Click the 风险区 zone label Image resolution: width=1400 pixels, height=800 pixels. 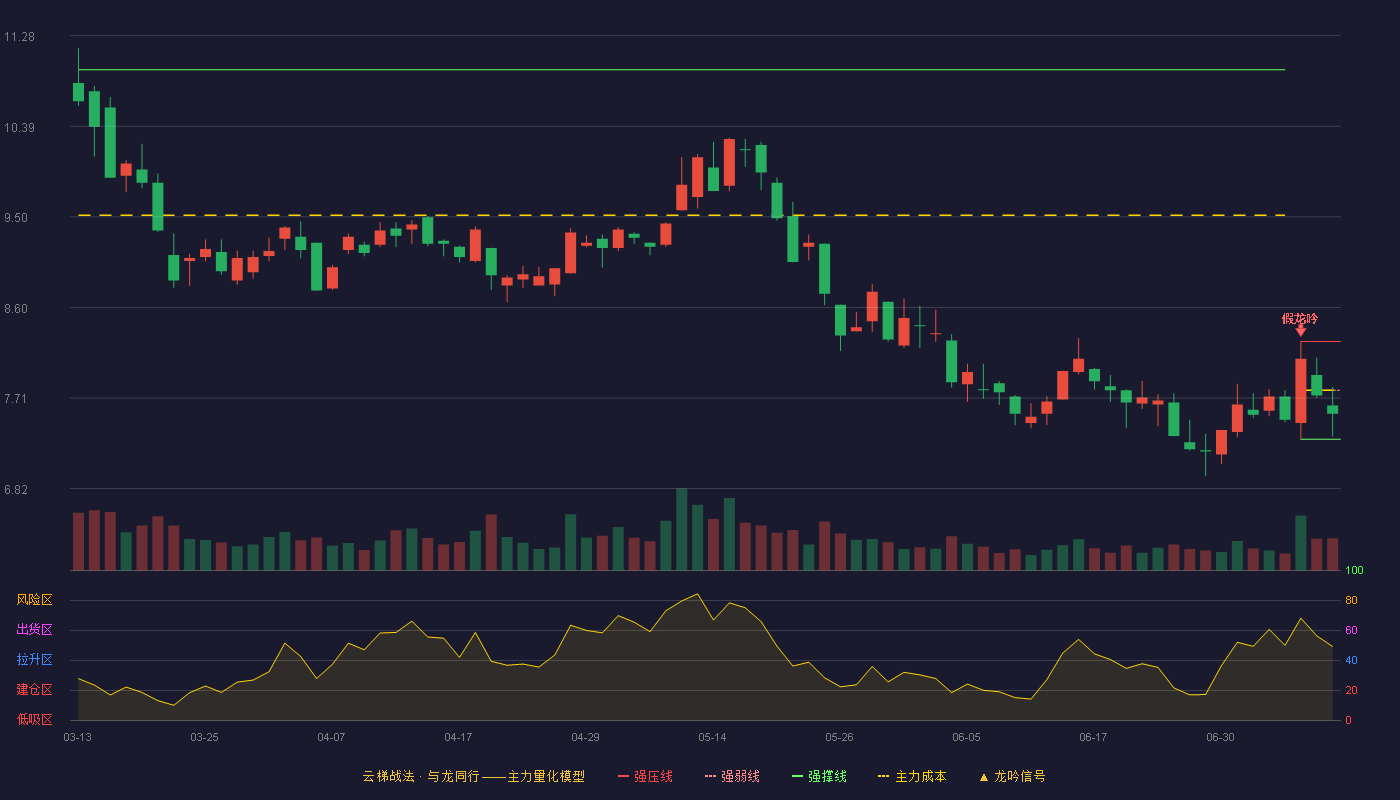(x=34, y=600)
